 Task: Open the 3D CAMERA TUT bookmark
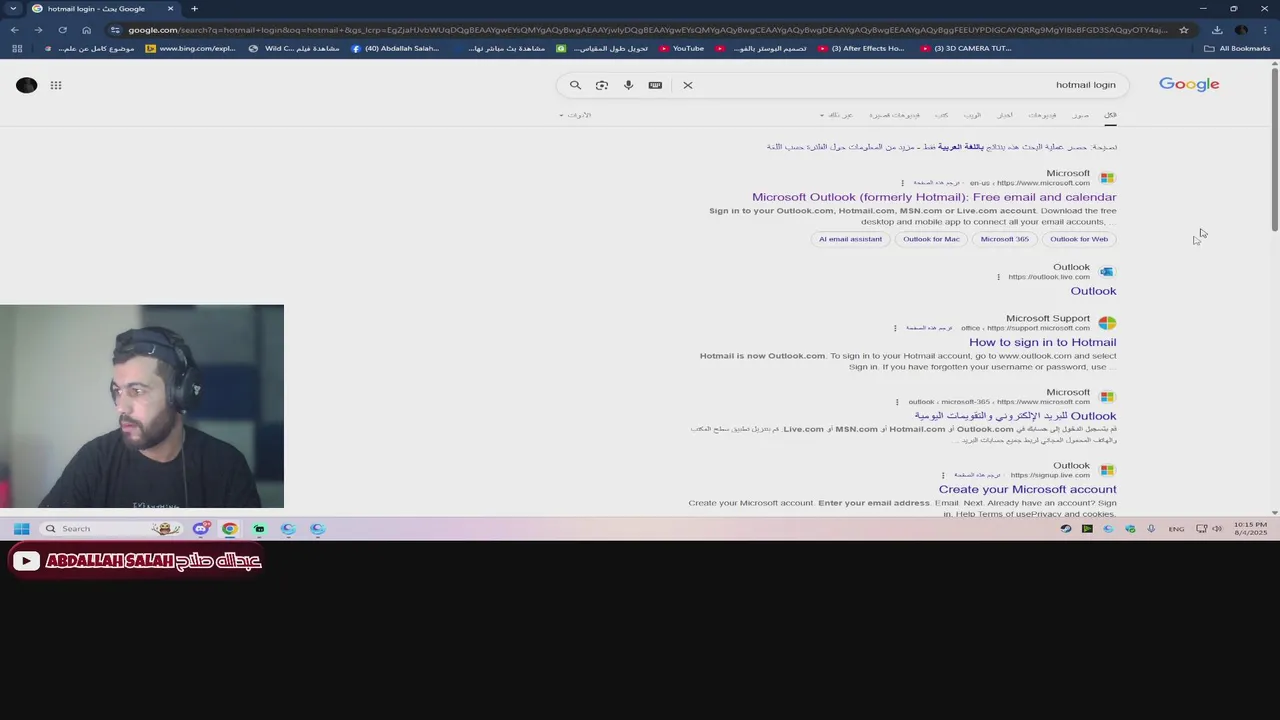pyautogui.click(x=966, y=48)
